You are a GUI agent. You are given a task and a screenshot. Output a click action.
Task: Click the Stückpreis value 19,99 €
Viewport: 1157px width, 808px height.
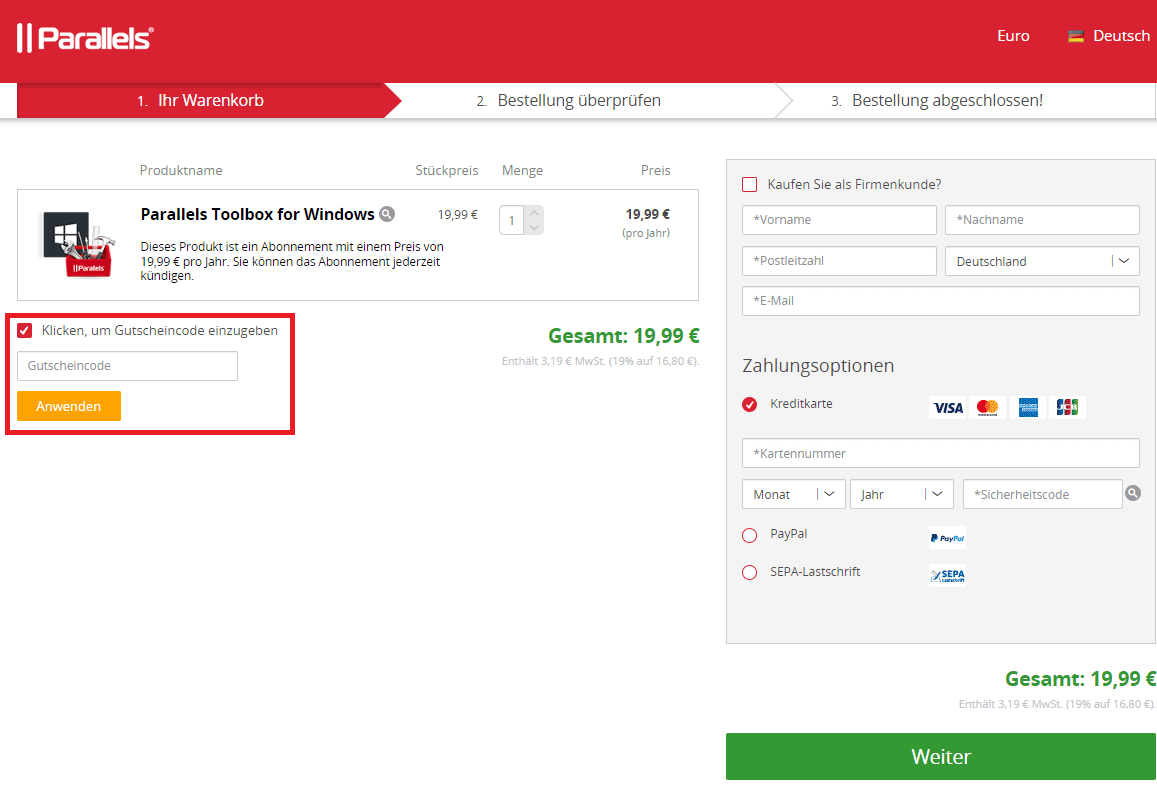pos(457,215)
